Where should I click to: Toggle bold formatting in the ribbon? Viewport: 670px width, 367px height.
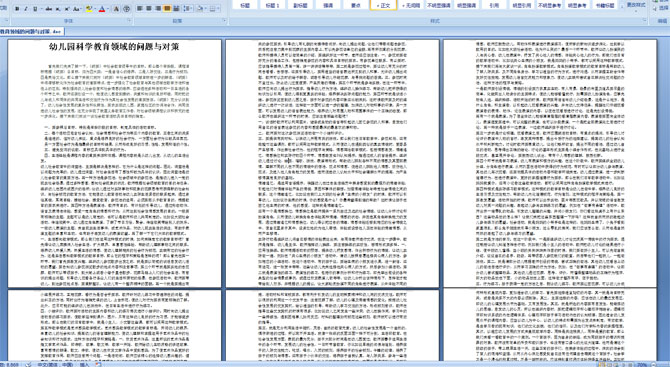(17, 9)
